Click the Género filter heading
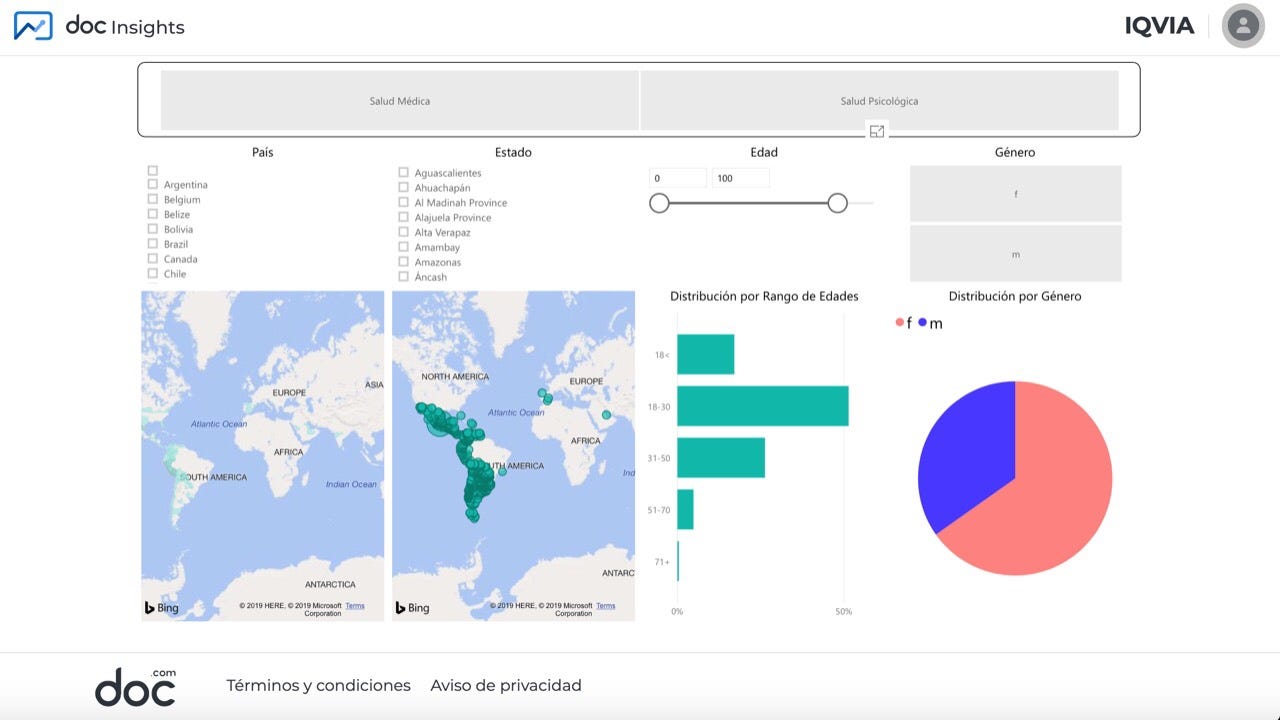Screen dimensions: 1280x720 pos(1015,152)
